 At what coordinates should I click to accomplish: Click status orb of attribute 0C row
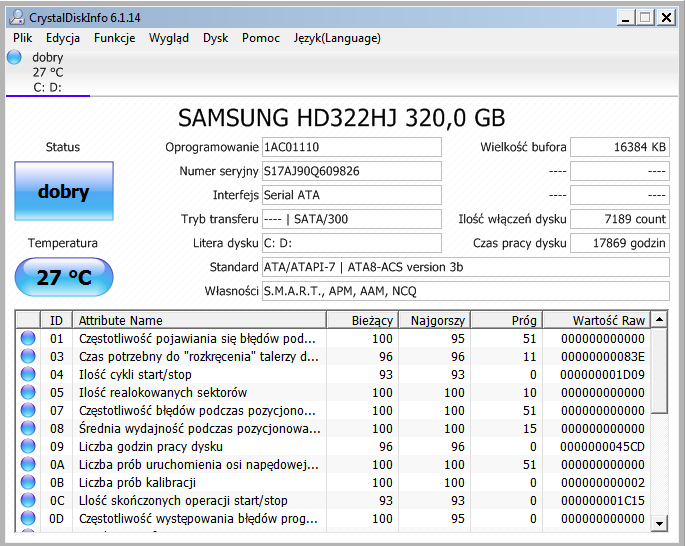click(28, 501)
